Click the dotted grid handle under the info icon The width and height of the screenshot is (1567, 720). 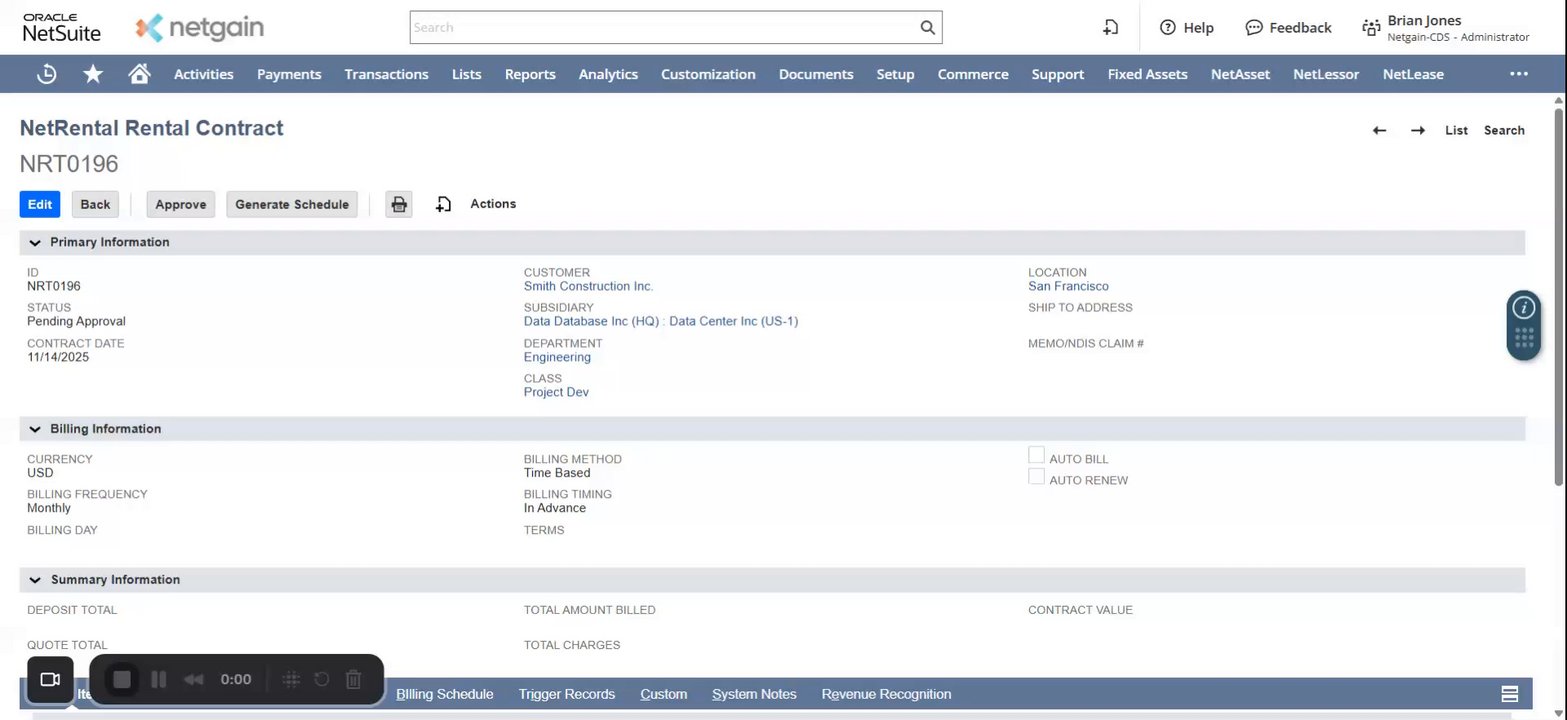[x=1524, y=338]
